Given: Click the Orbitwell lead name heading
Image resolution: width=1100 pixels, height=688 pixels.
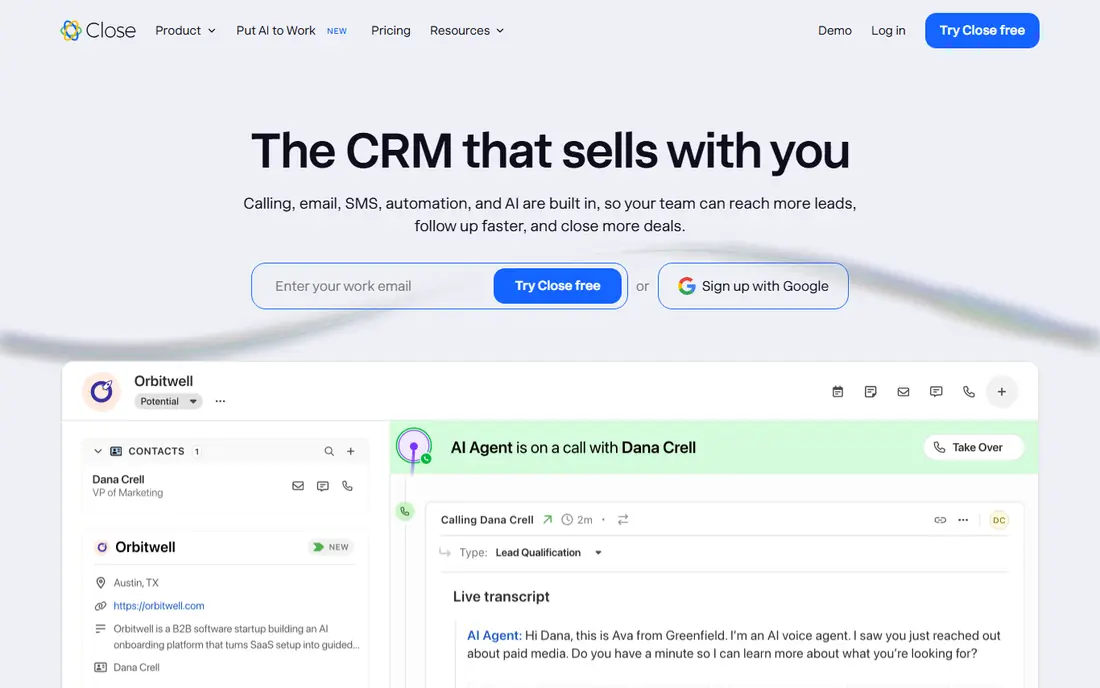Looking at the screenshot, I should (163, 381).
